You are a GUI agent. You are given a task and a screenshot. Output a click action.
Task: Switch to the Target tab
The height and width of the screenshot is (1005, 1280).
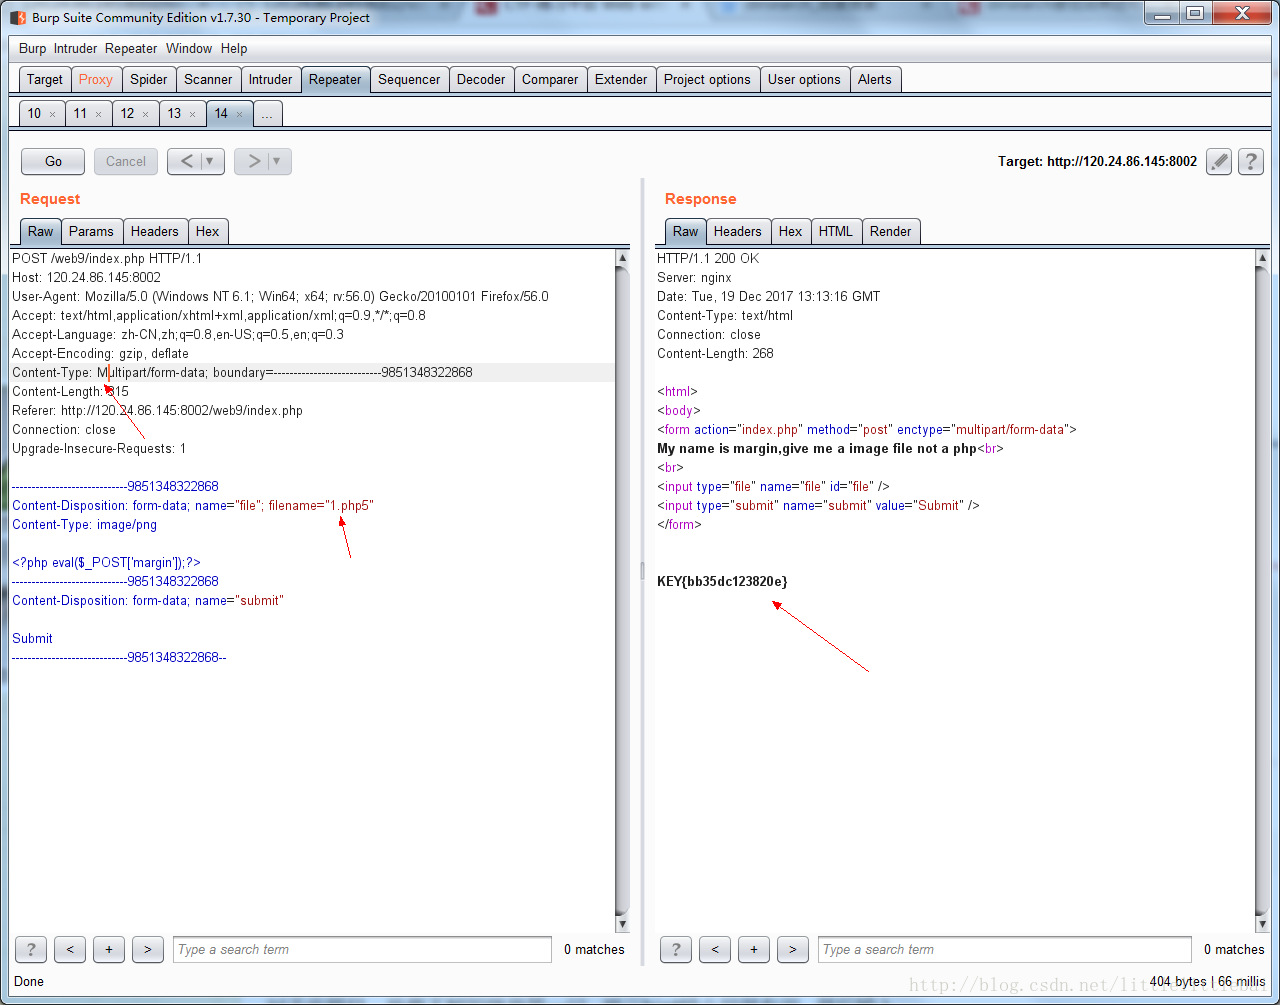45,80
